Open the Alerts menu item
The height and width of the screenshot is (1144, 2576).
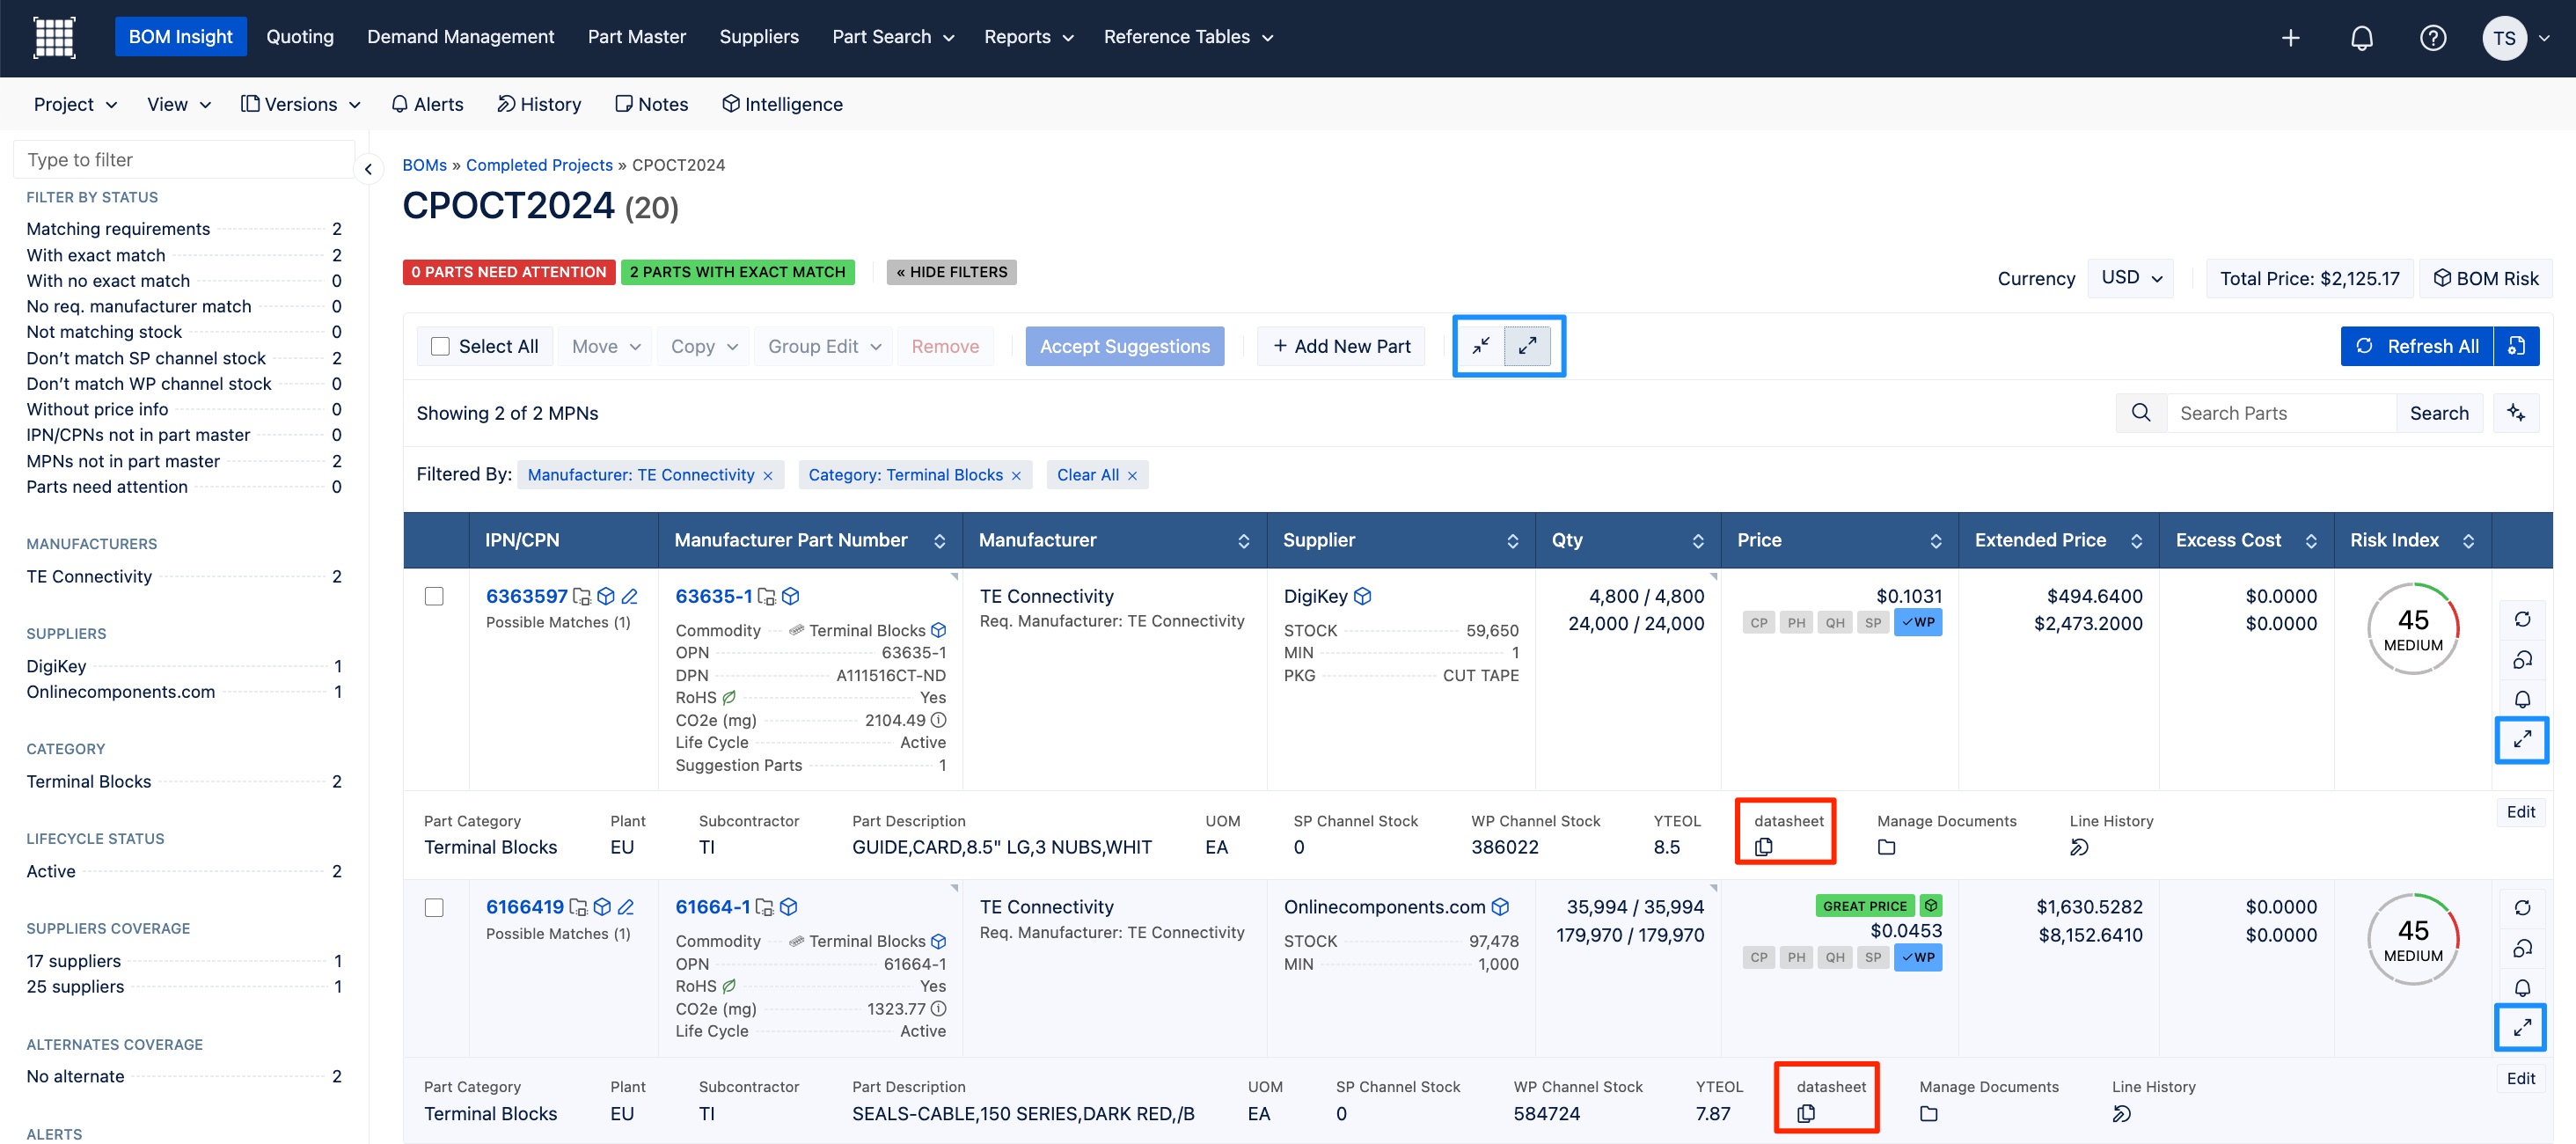pos(427,104)
